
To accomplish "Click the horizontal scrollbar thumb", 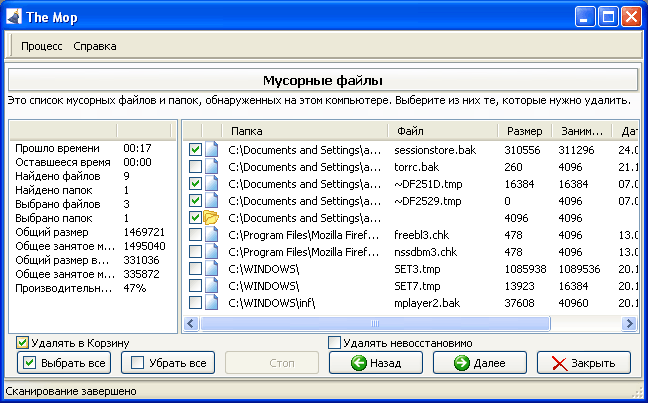I will click(375, 323).
